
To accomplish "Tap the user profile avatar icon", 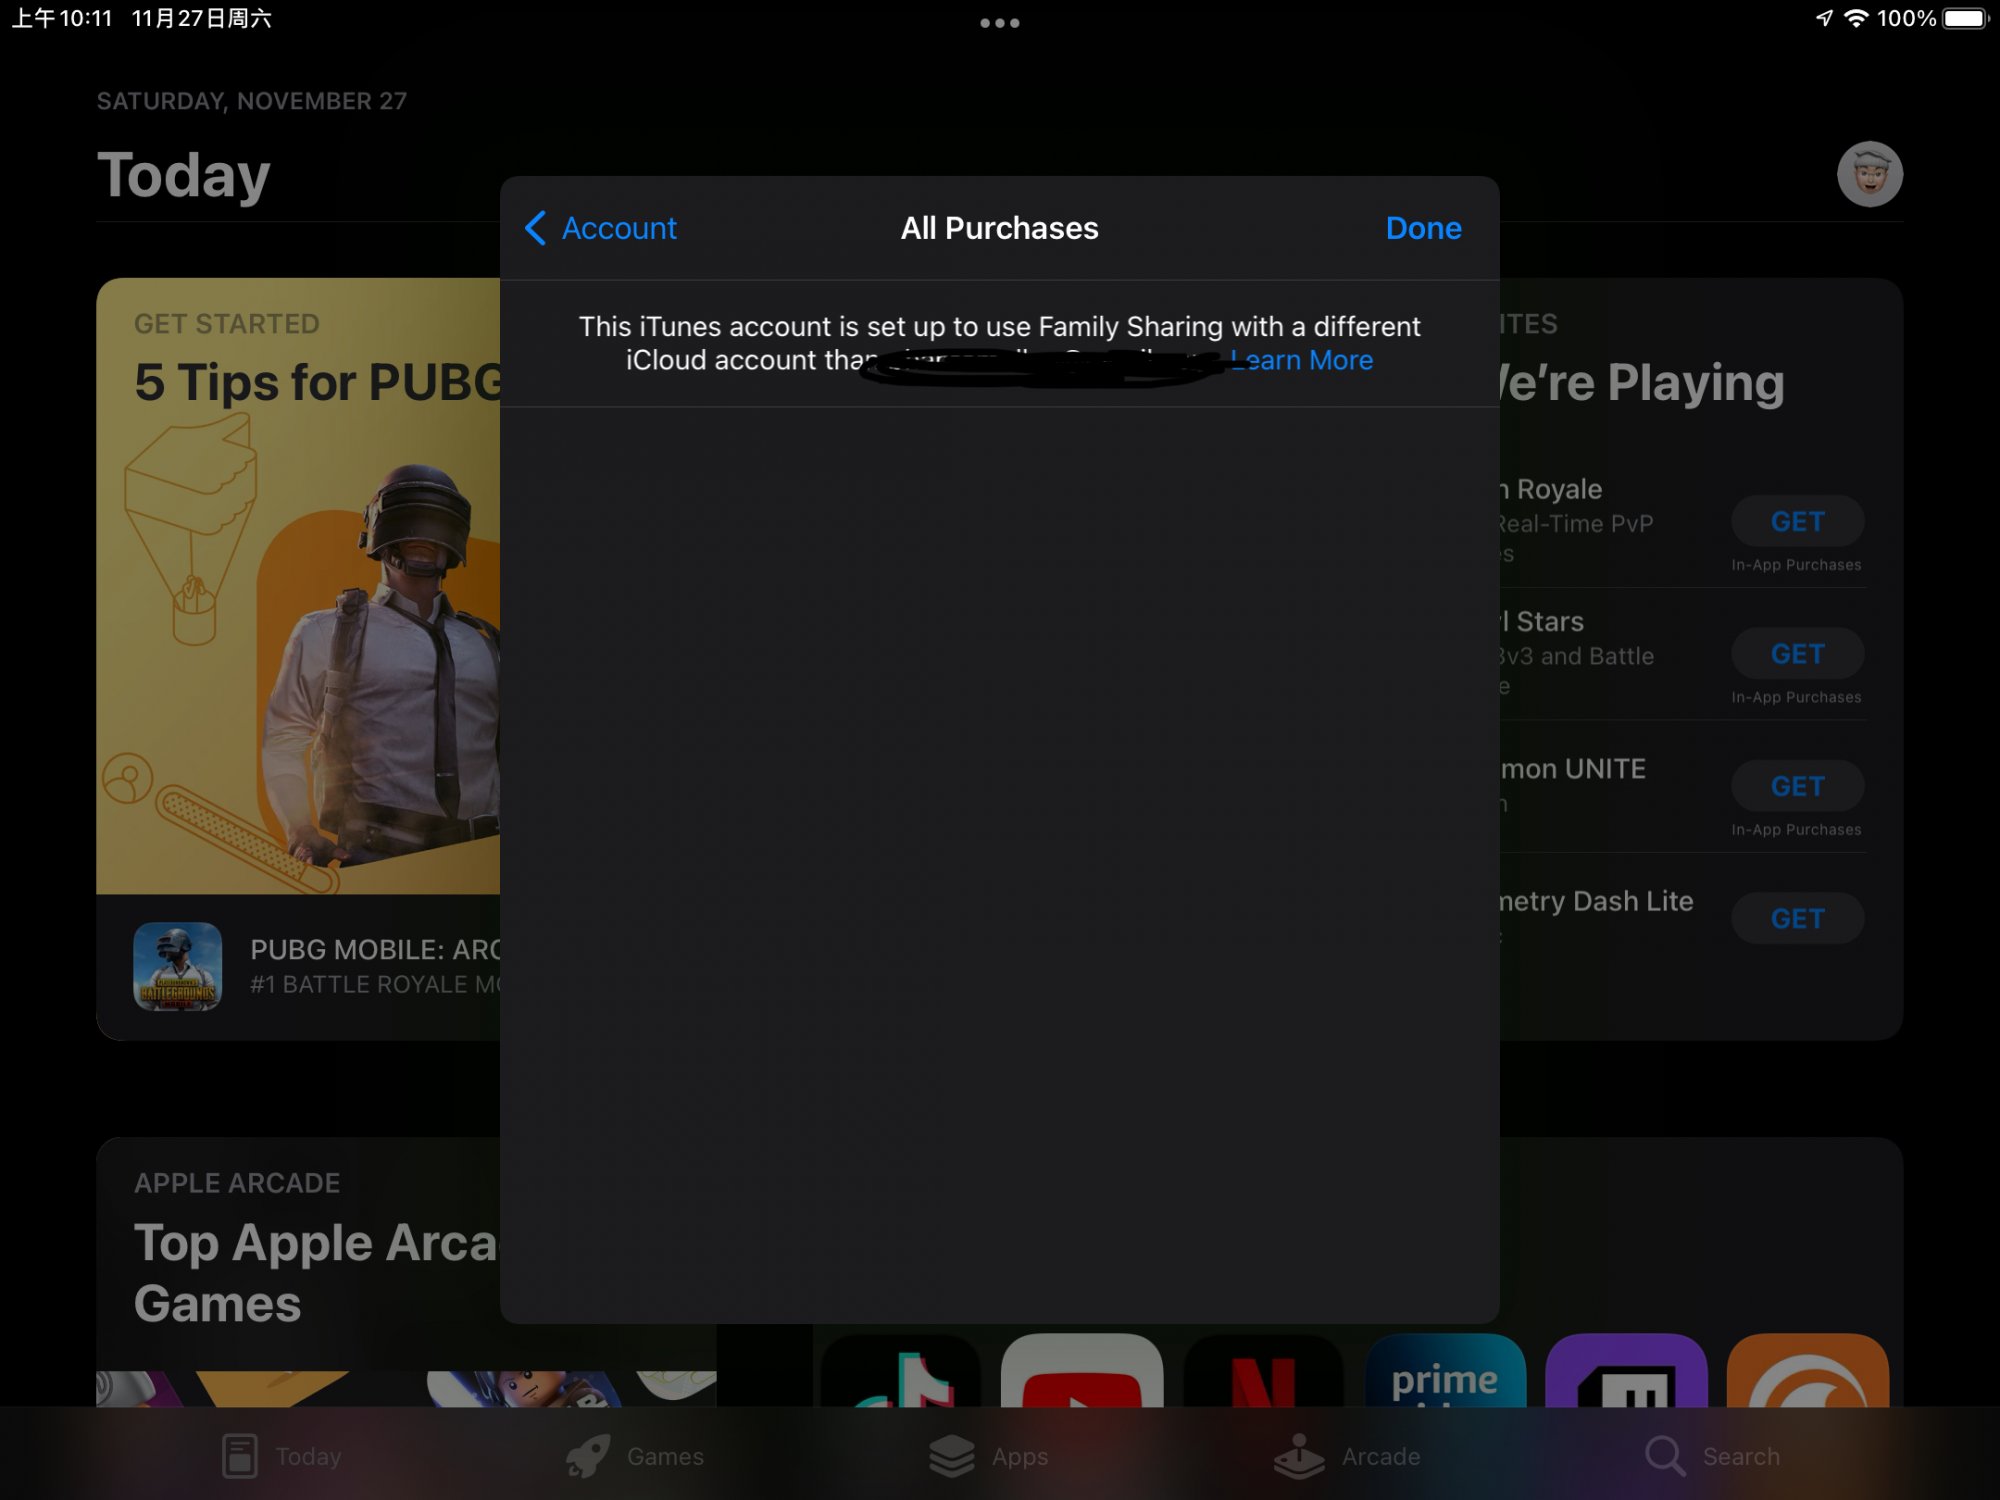I will click(1869, 174).
